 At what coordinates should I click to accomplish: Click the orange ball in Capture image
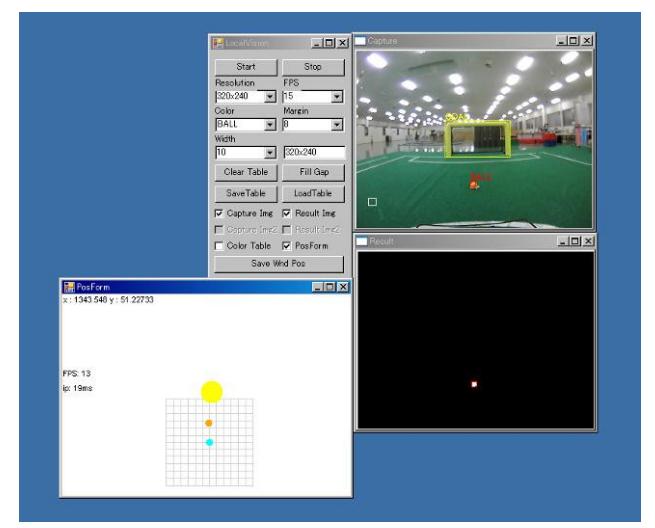(474, 185)
